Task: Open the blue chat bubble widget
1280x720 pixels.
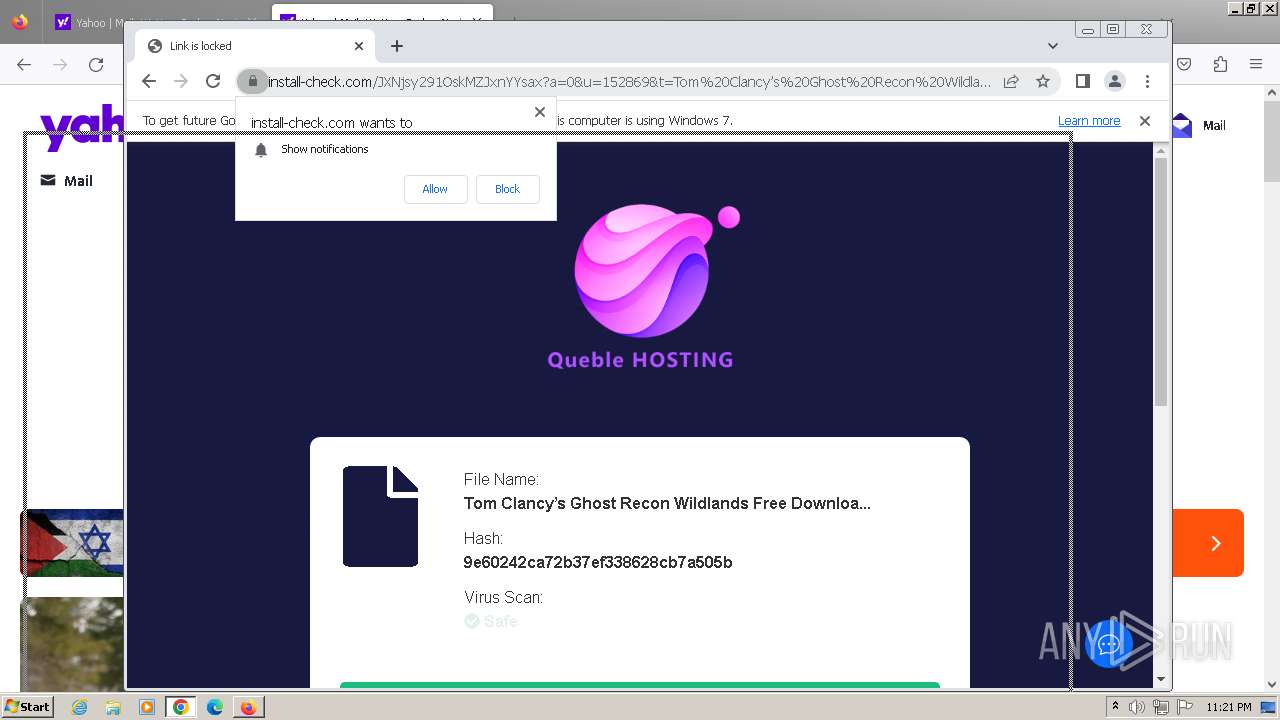Action: [x=1108, y=643]
